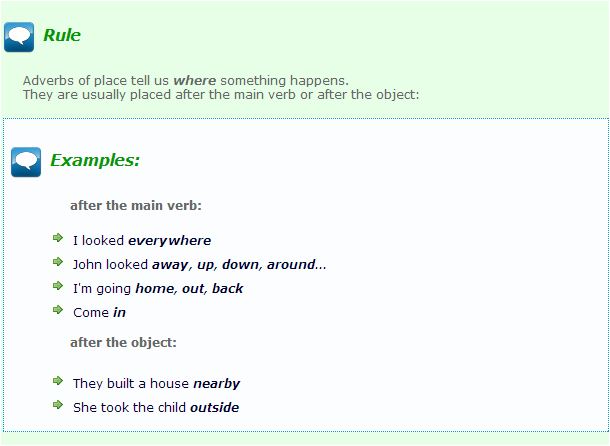610x446 pixels.
Task: Click the speech bubble icon beside Examples
Action: [26, 162]
